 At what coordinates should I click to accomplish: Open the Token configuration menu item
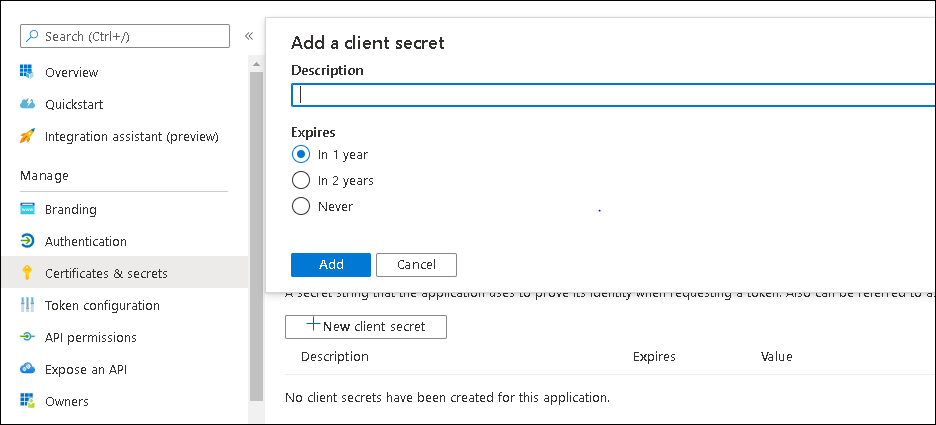pos(102,305)
